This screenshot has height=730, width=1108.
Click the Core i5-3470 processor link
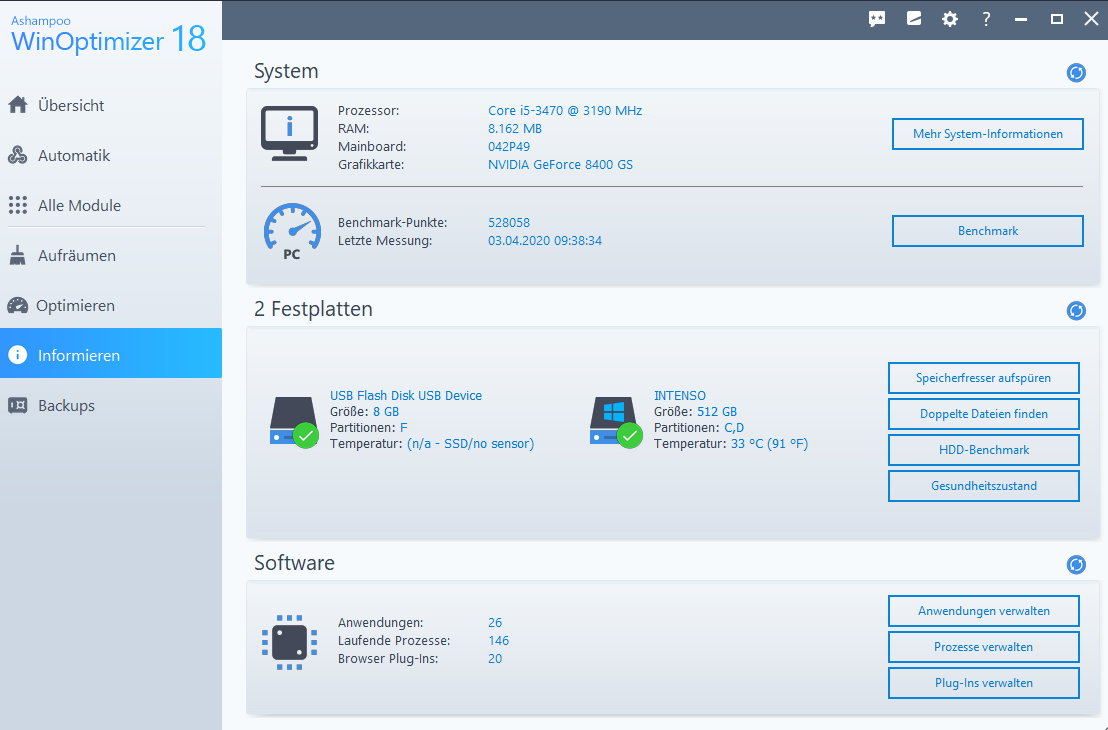tap(564, 110)
